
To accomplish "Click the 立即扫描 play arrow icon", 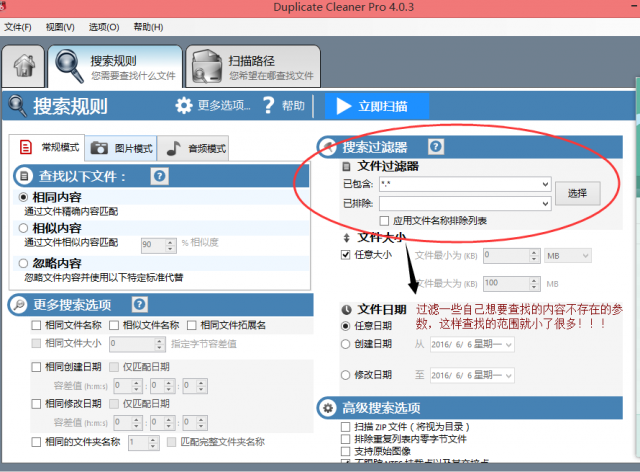I will [x=343, y=106].
